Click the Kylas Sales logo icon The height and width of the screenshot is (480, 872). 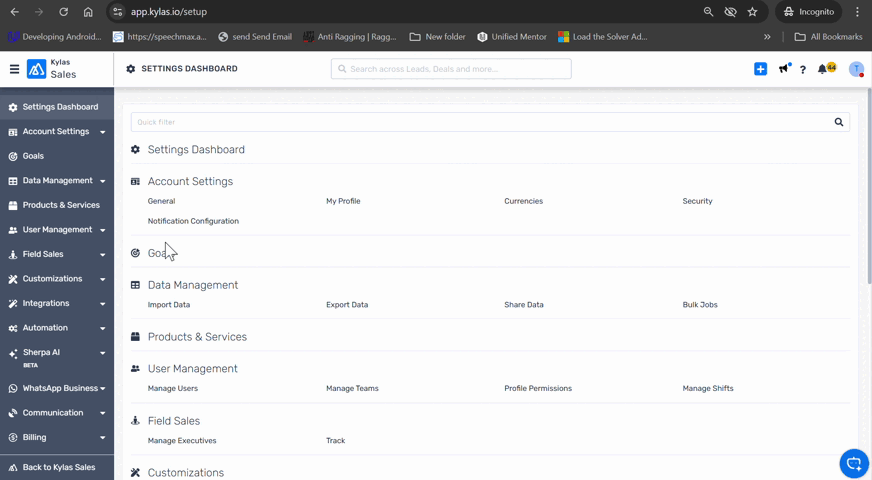[37, 69]
